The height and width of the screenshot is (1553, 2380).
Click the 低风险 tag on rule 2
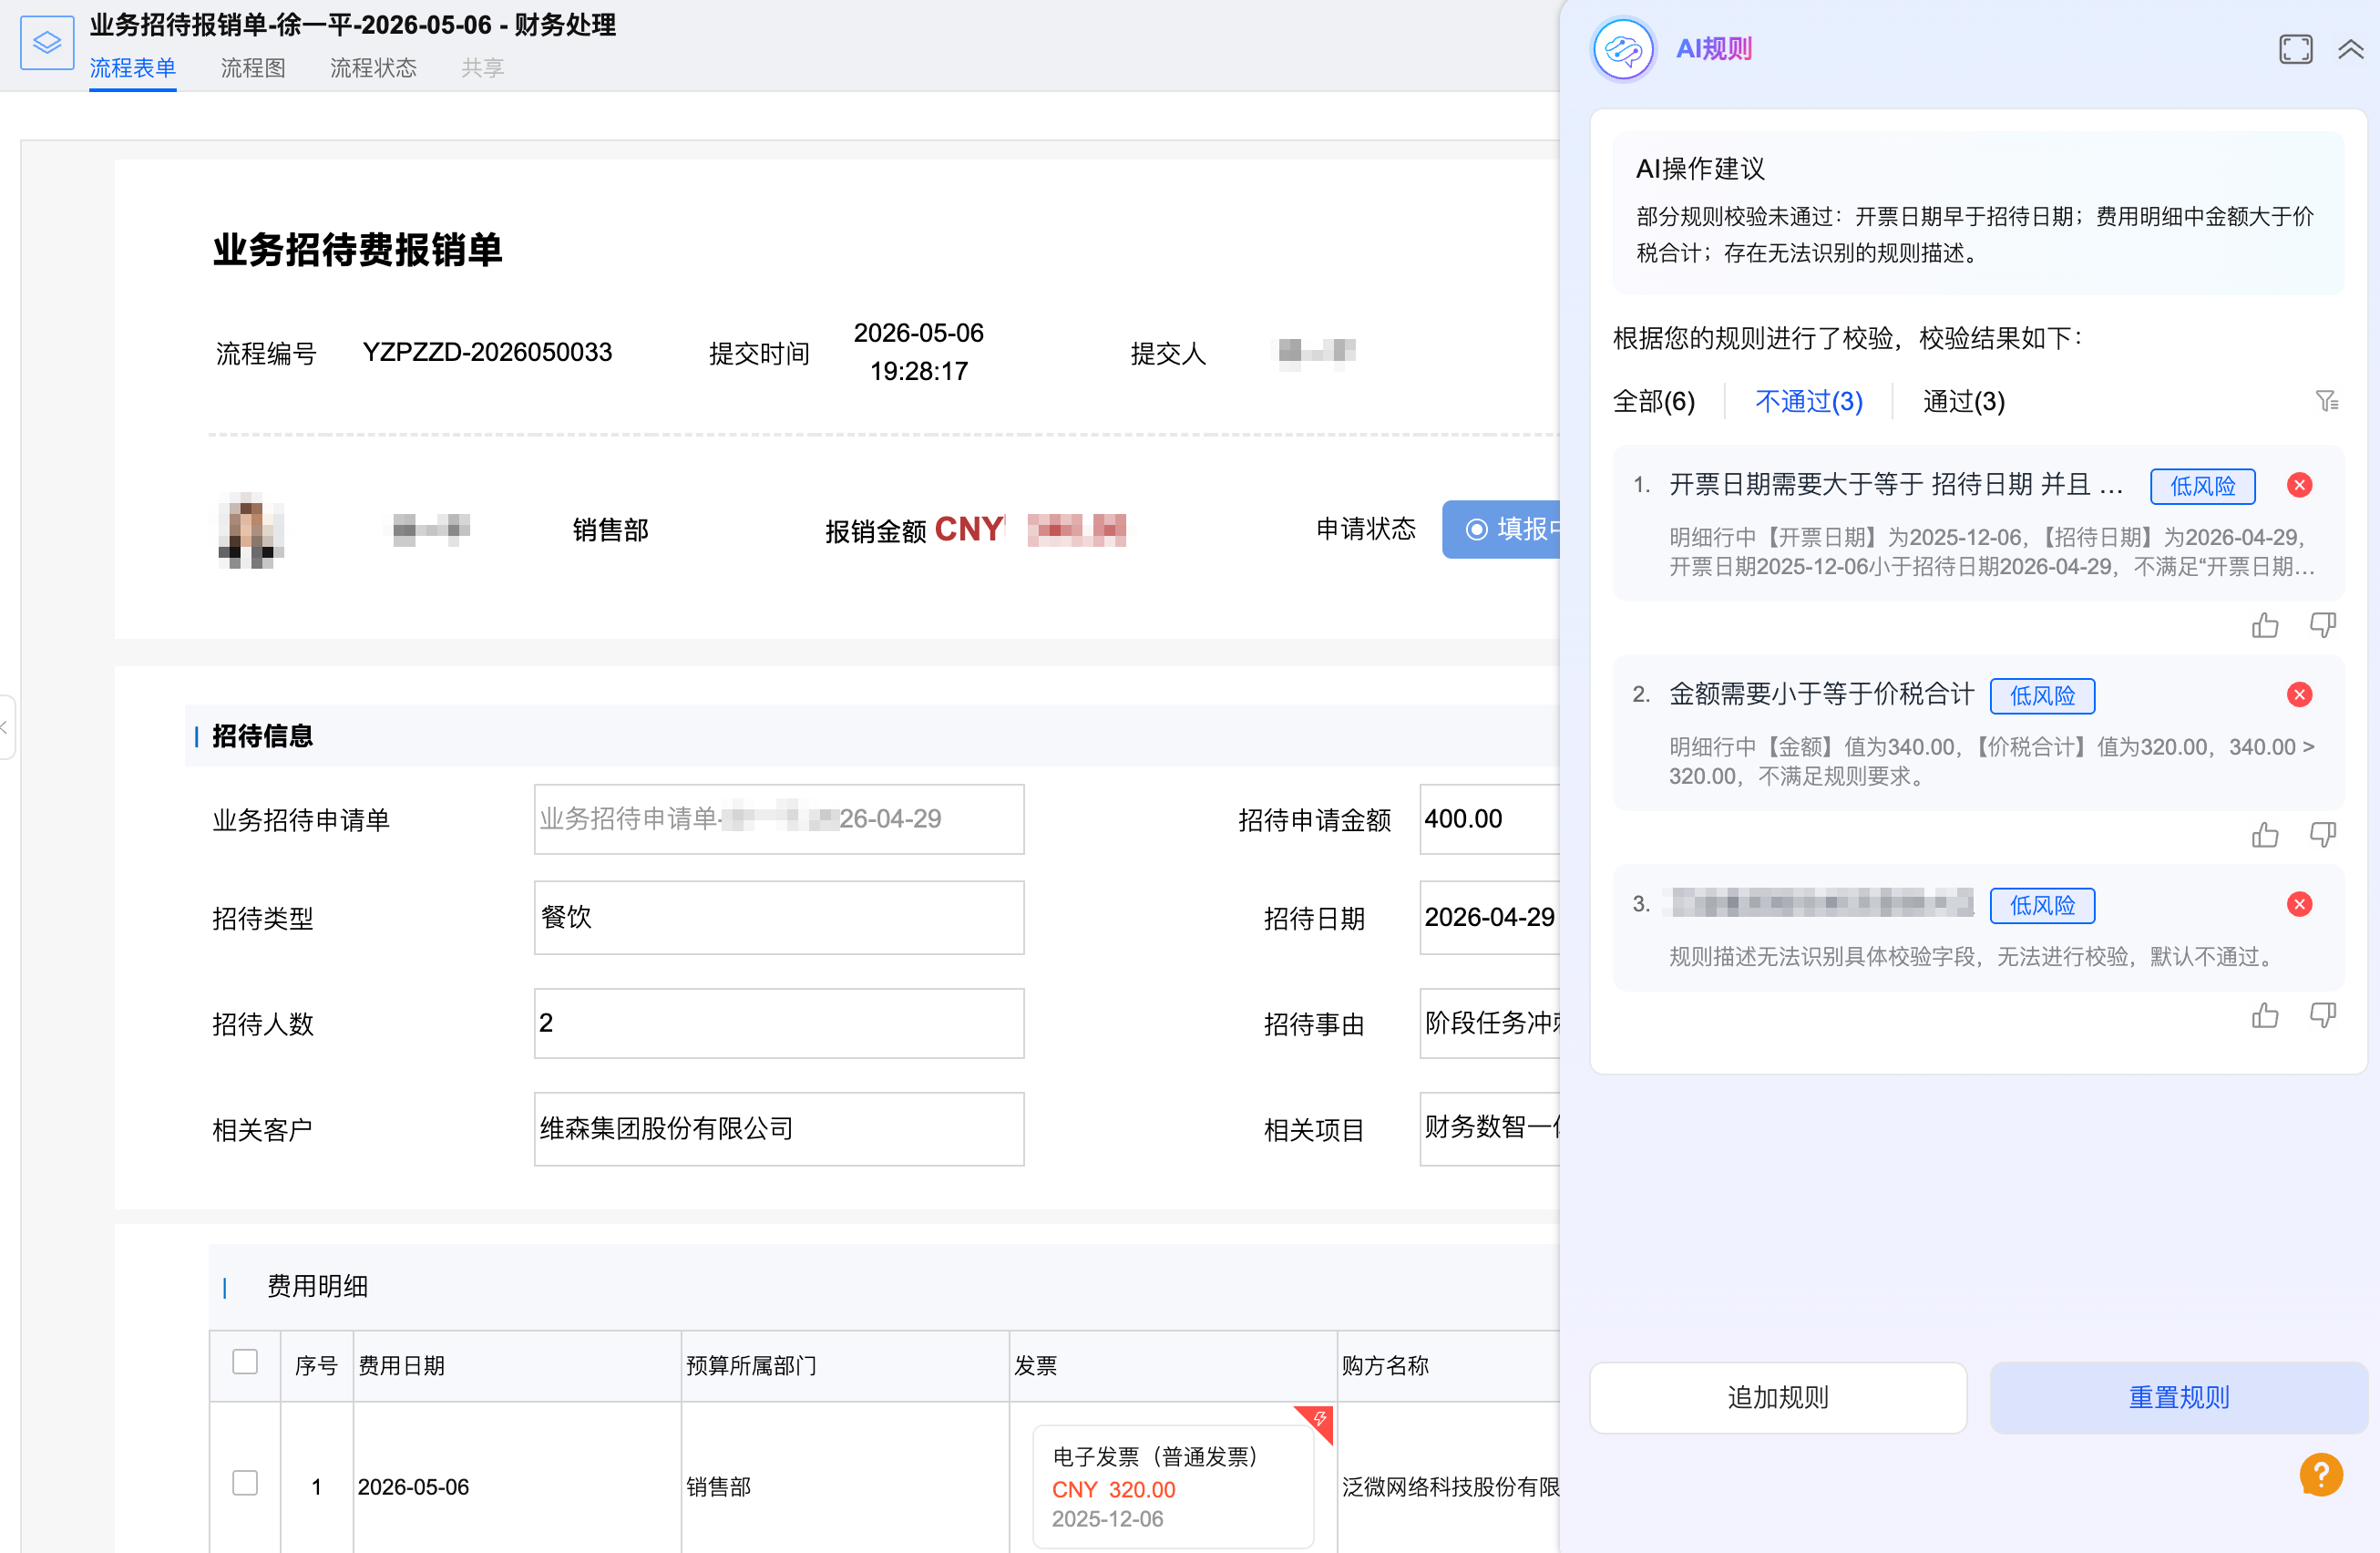coord(2041,696)
